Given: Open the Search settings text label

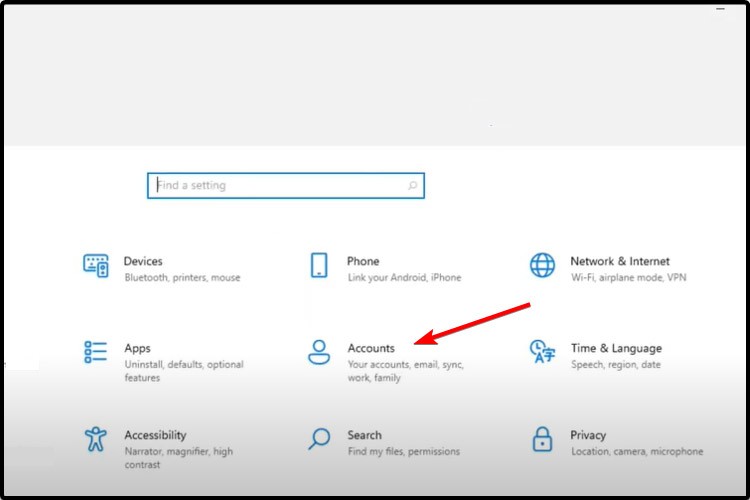Looking at the screenshot, I should tap(365, 435).
